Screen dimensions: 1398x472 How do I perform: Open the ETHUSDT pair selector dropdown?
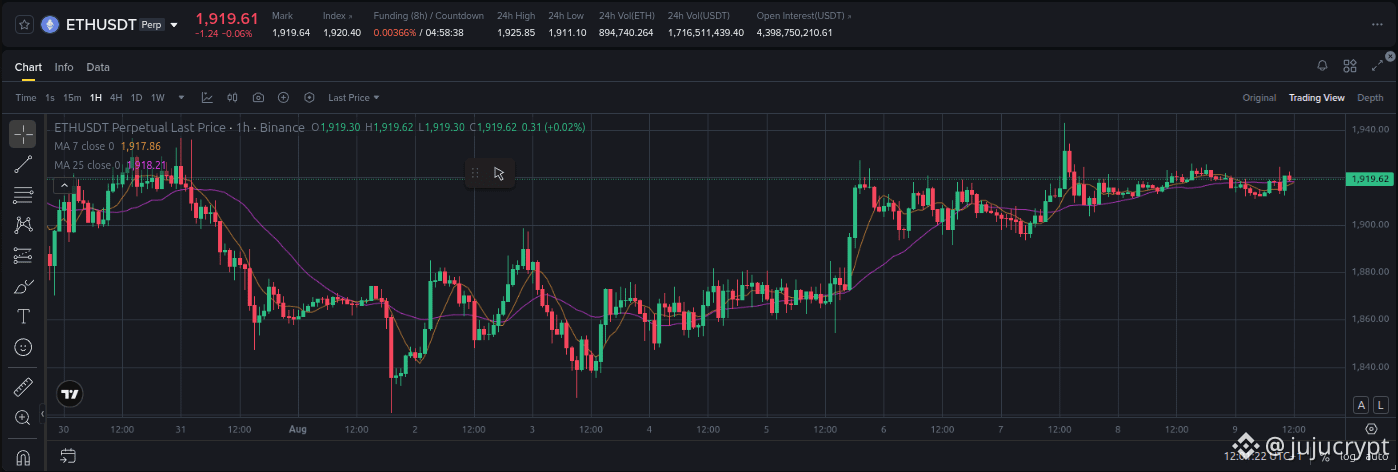174,25
